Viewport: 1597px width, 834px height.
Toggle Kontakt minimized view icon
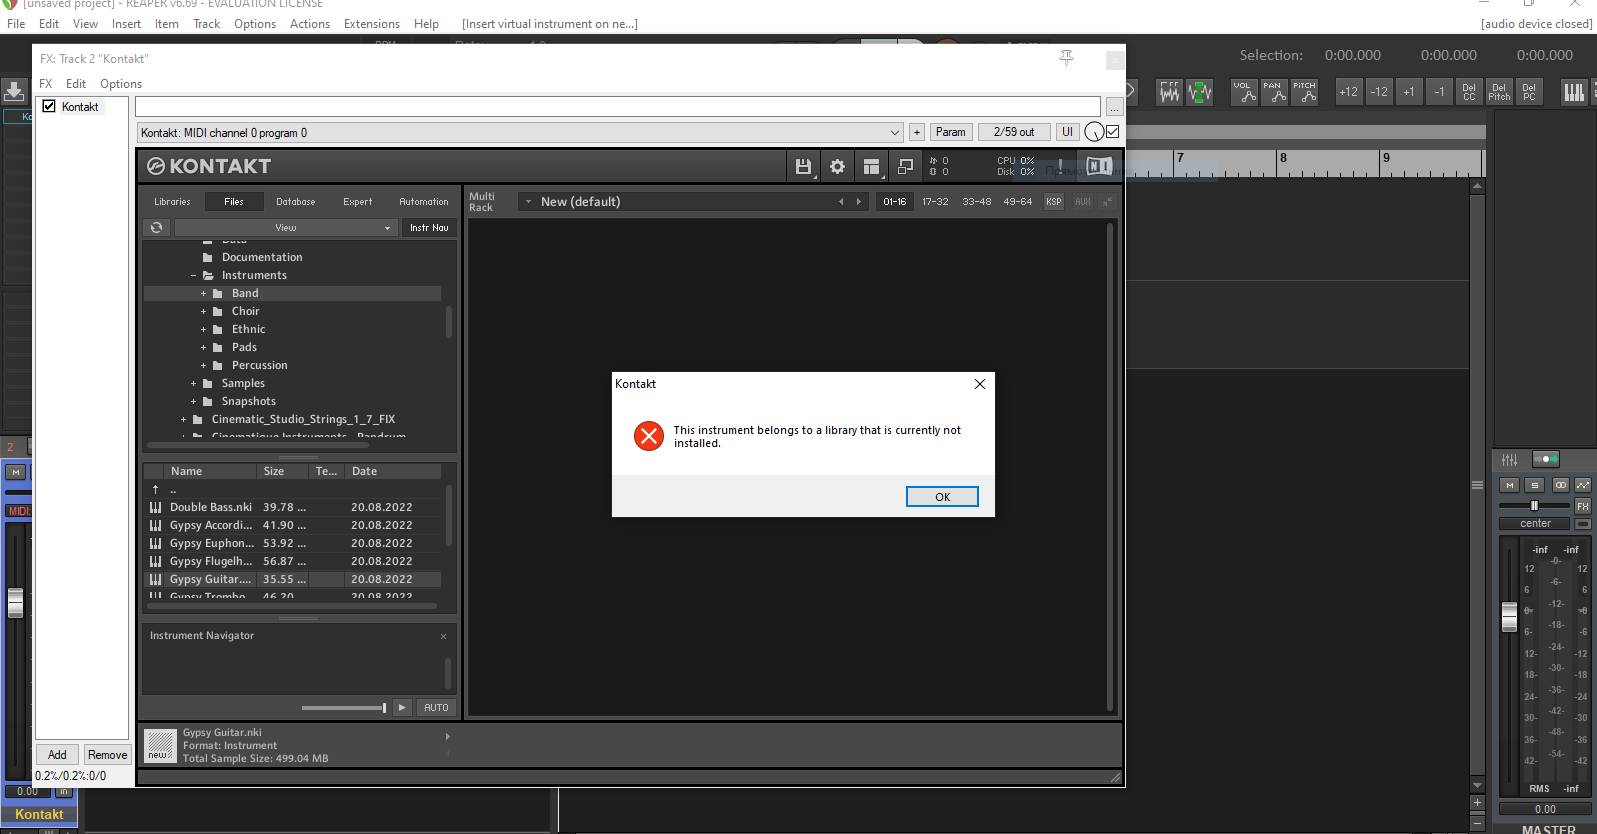(906, 167)
